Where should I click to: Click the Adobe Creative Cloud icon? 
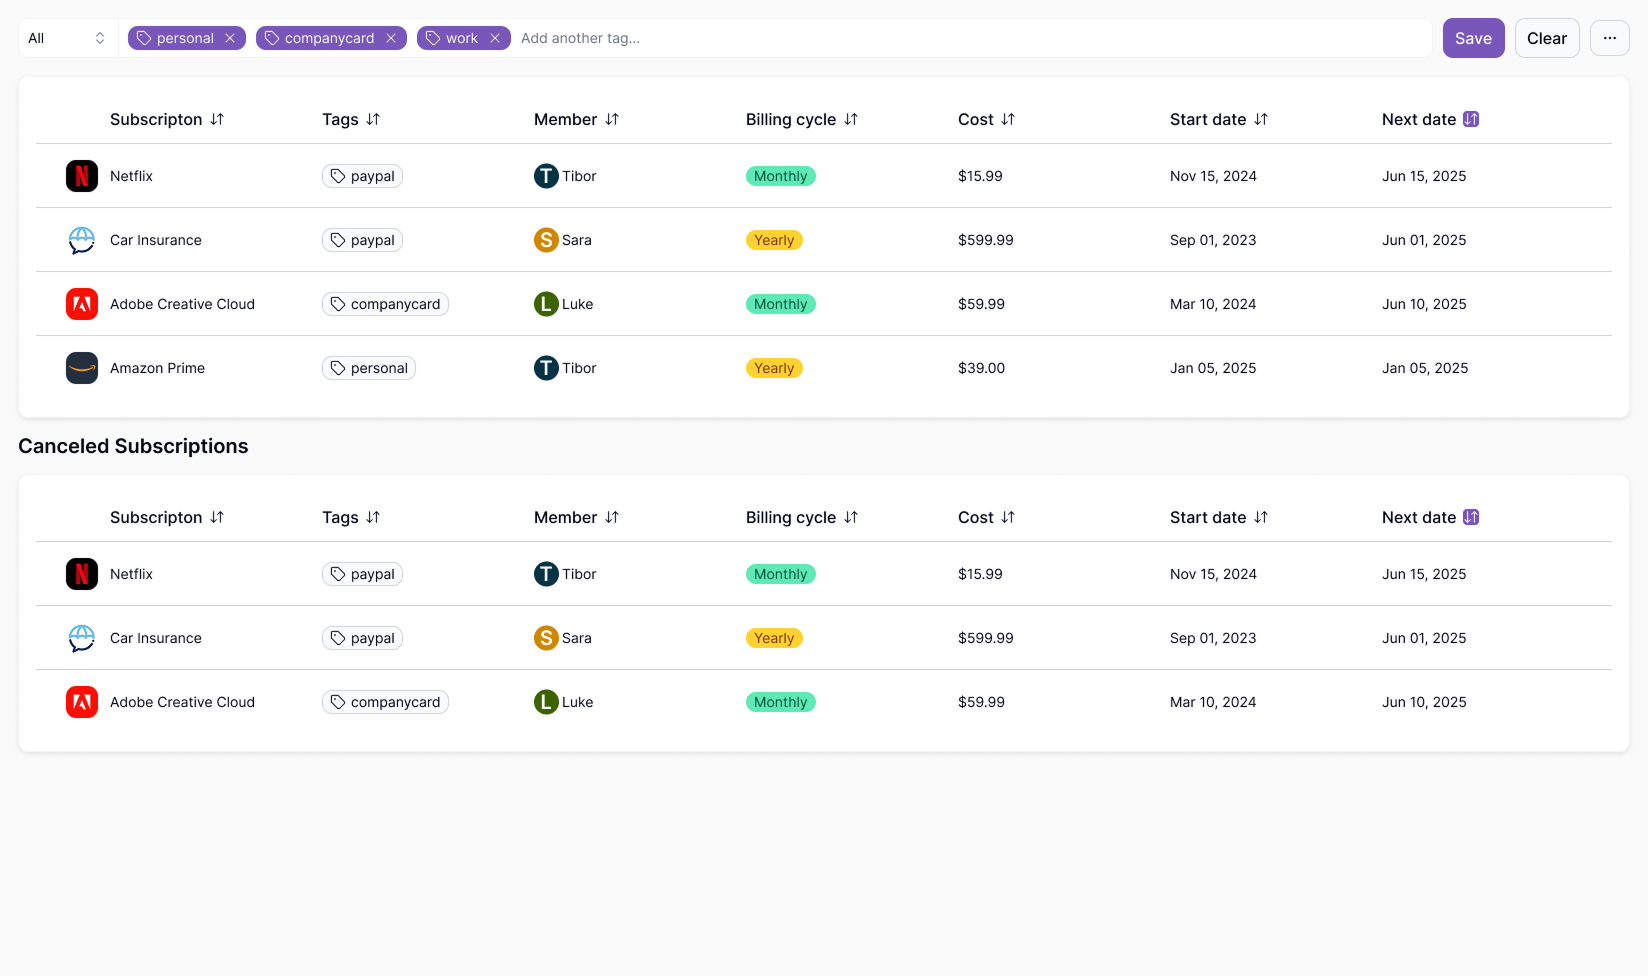tap(81, 303)
